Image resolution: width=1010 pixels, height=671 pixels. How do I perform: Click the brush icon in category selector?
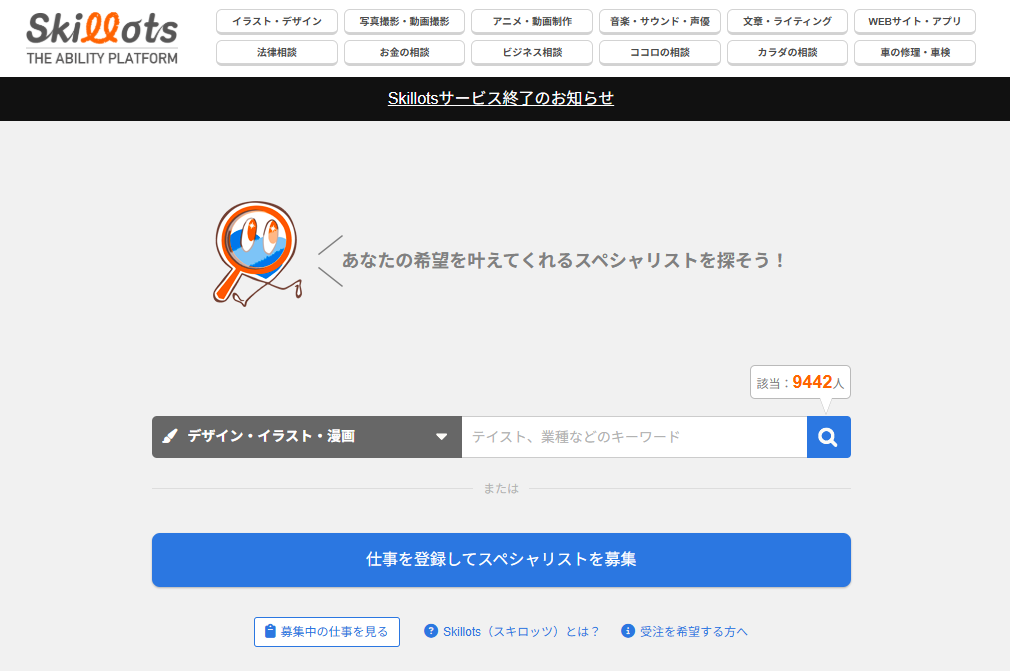click(170, 437)
